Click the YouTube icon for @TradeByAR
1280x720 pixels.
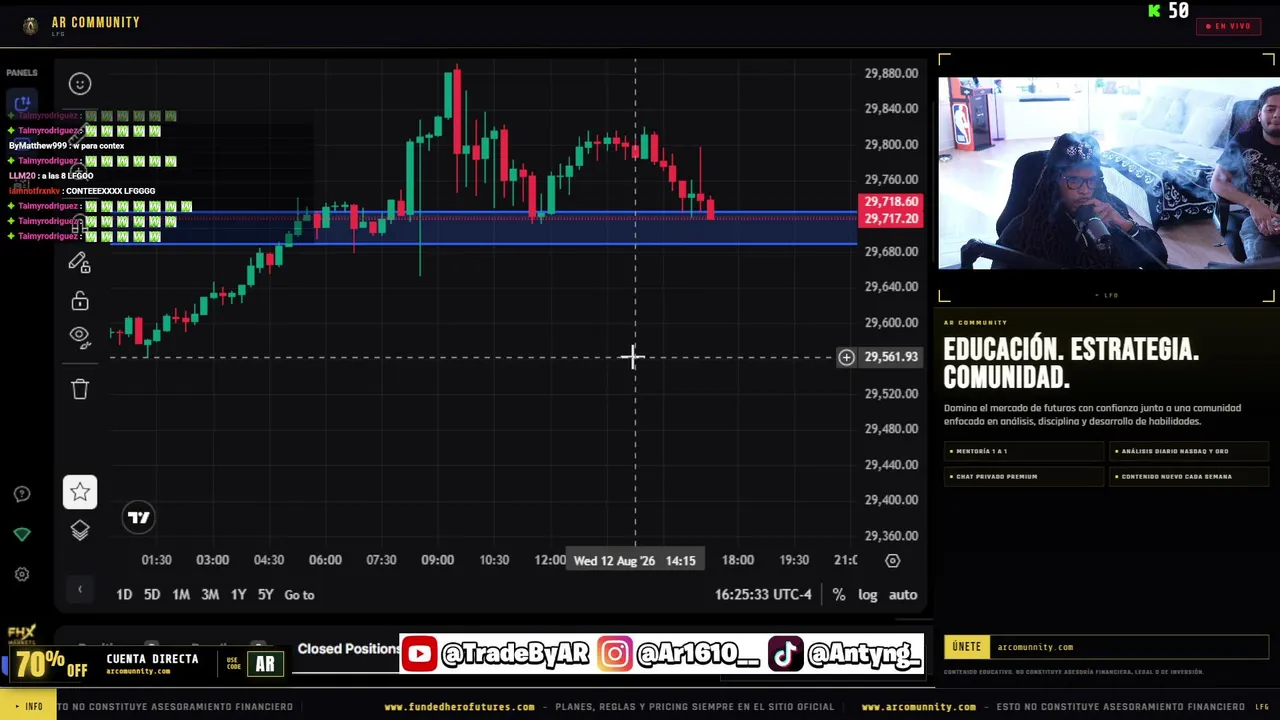click(420, 654)
